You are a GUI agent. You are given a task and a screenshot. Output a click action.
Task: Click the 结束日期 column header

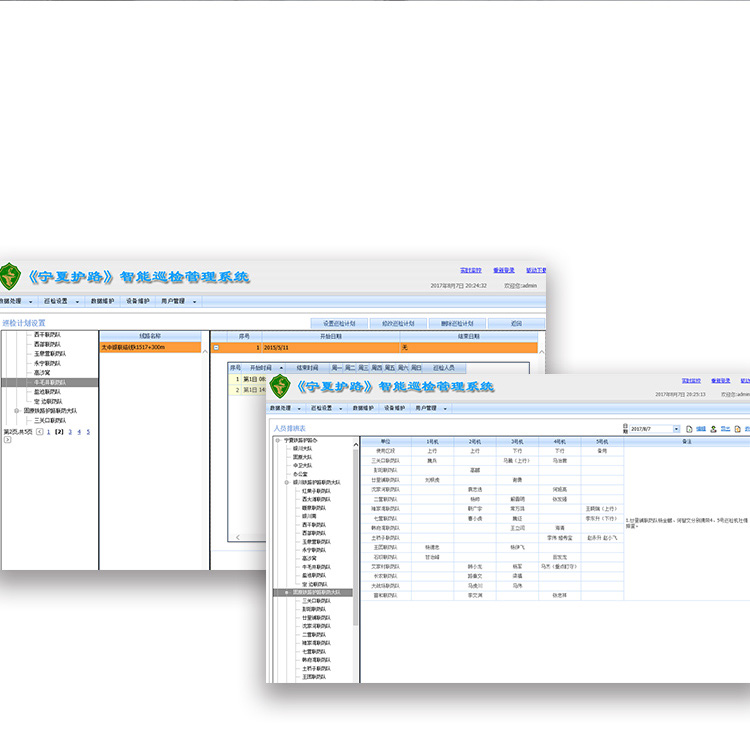coord(468,337)
